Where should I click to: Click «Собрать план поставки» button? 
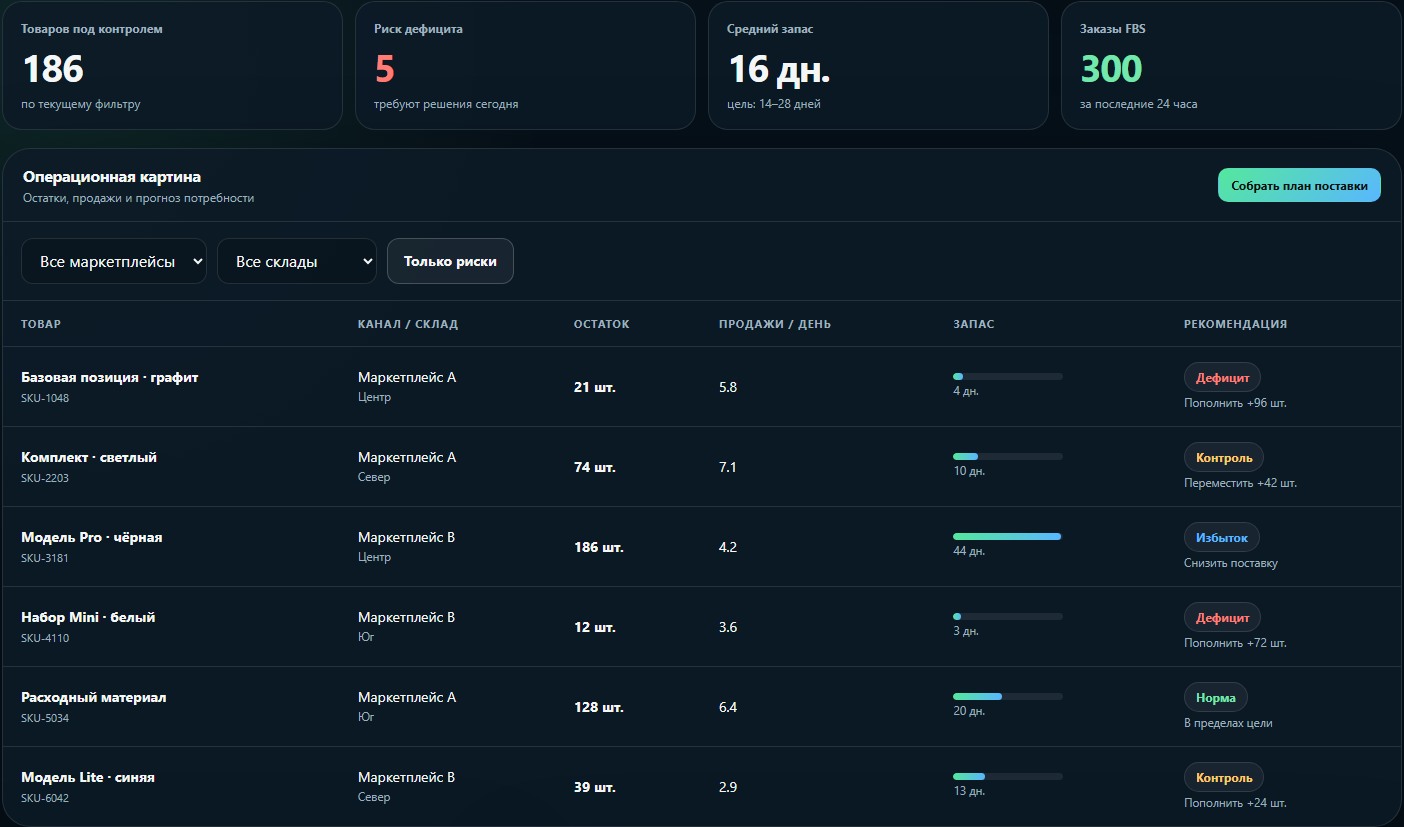click(x=1299, y=185)
